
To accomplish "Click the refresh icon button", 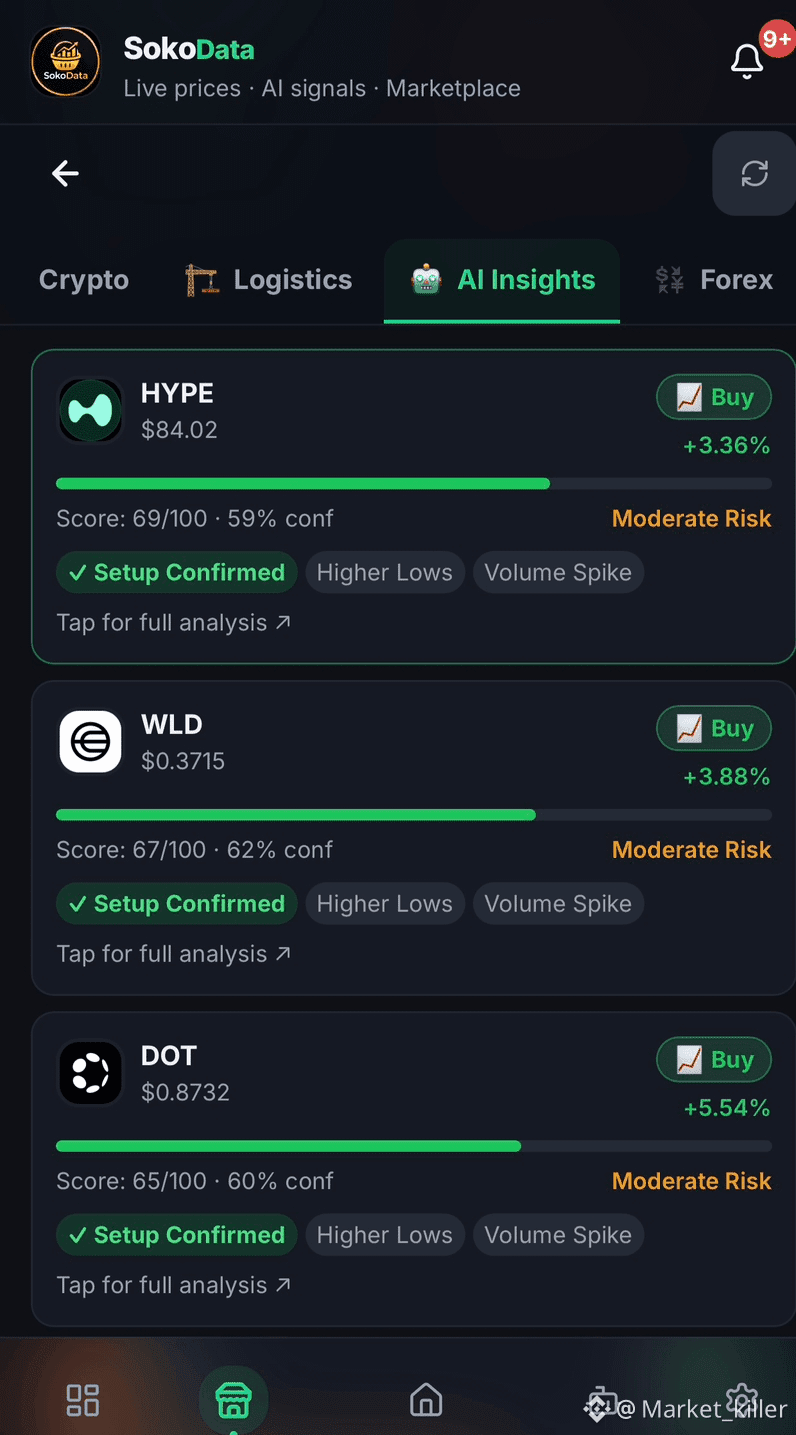I will click(754, 174).
